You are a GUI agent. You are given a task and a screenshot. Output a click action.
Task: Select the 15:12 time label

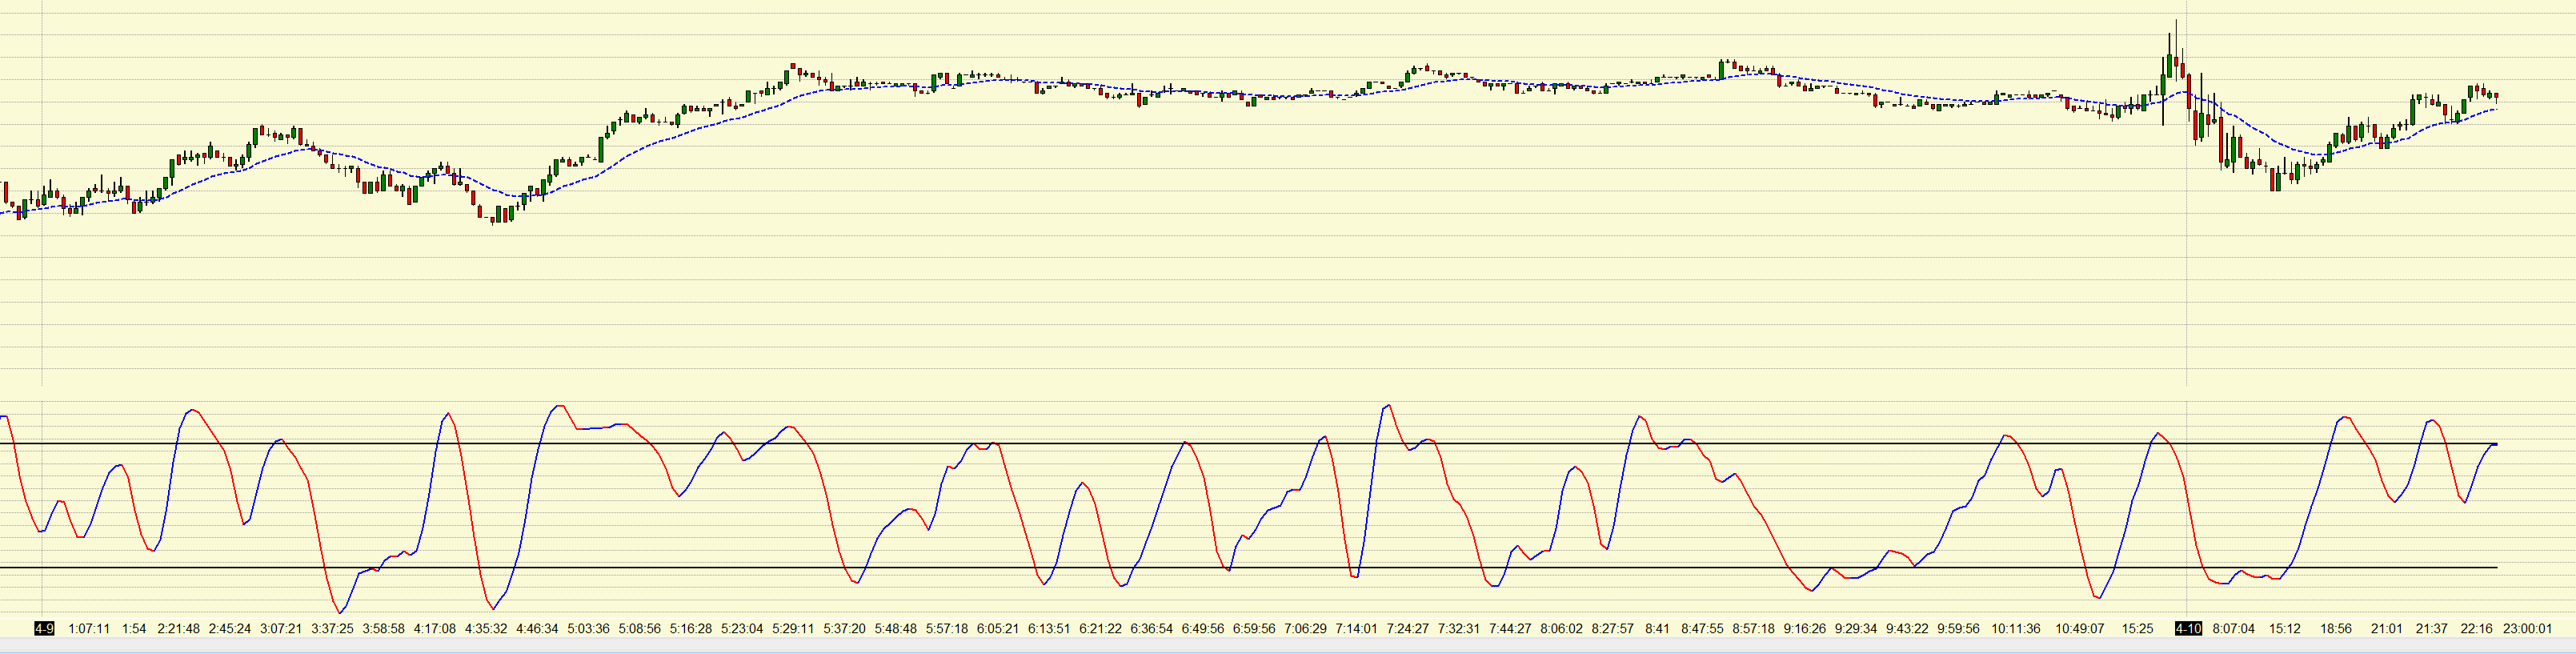2284,629
